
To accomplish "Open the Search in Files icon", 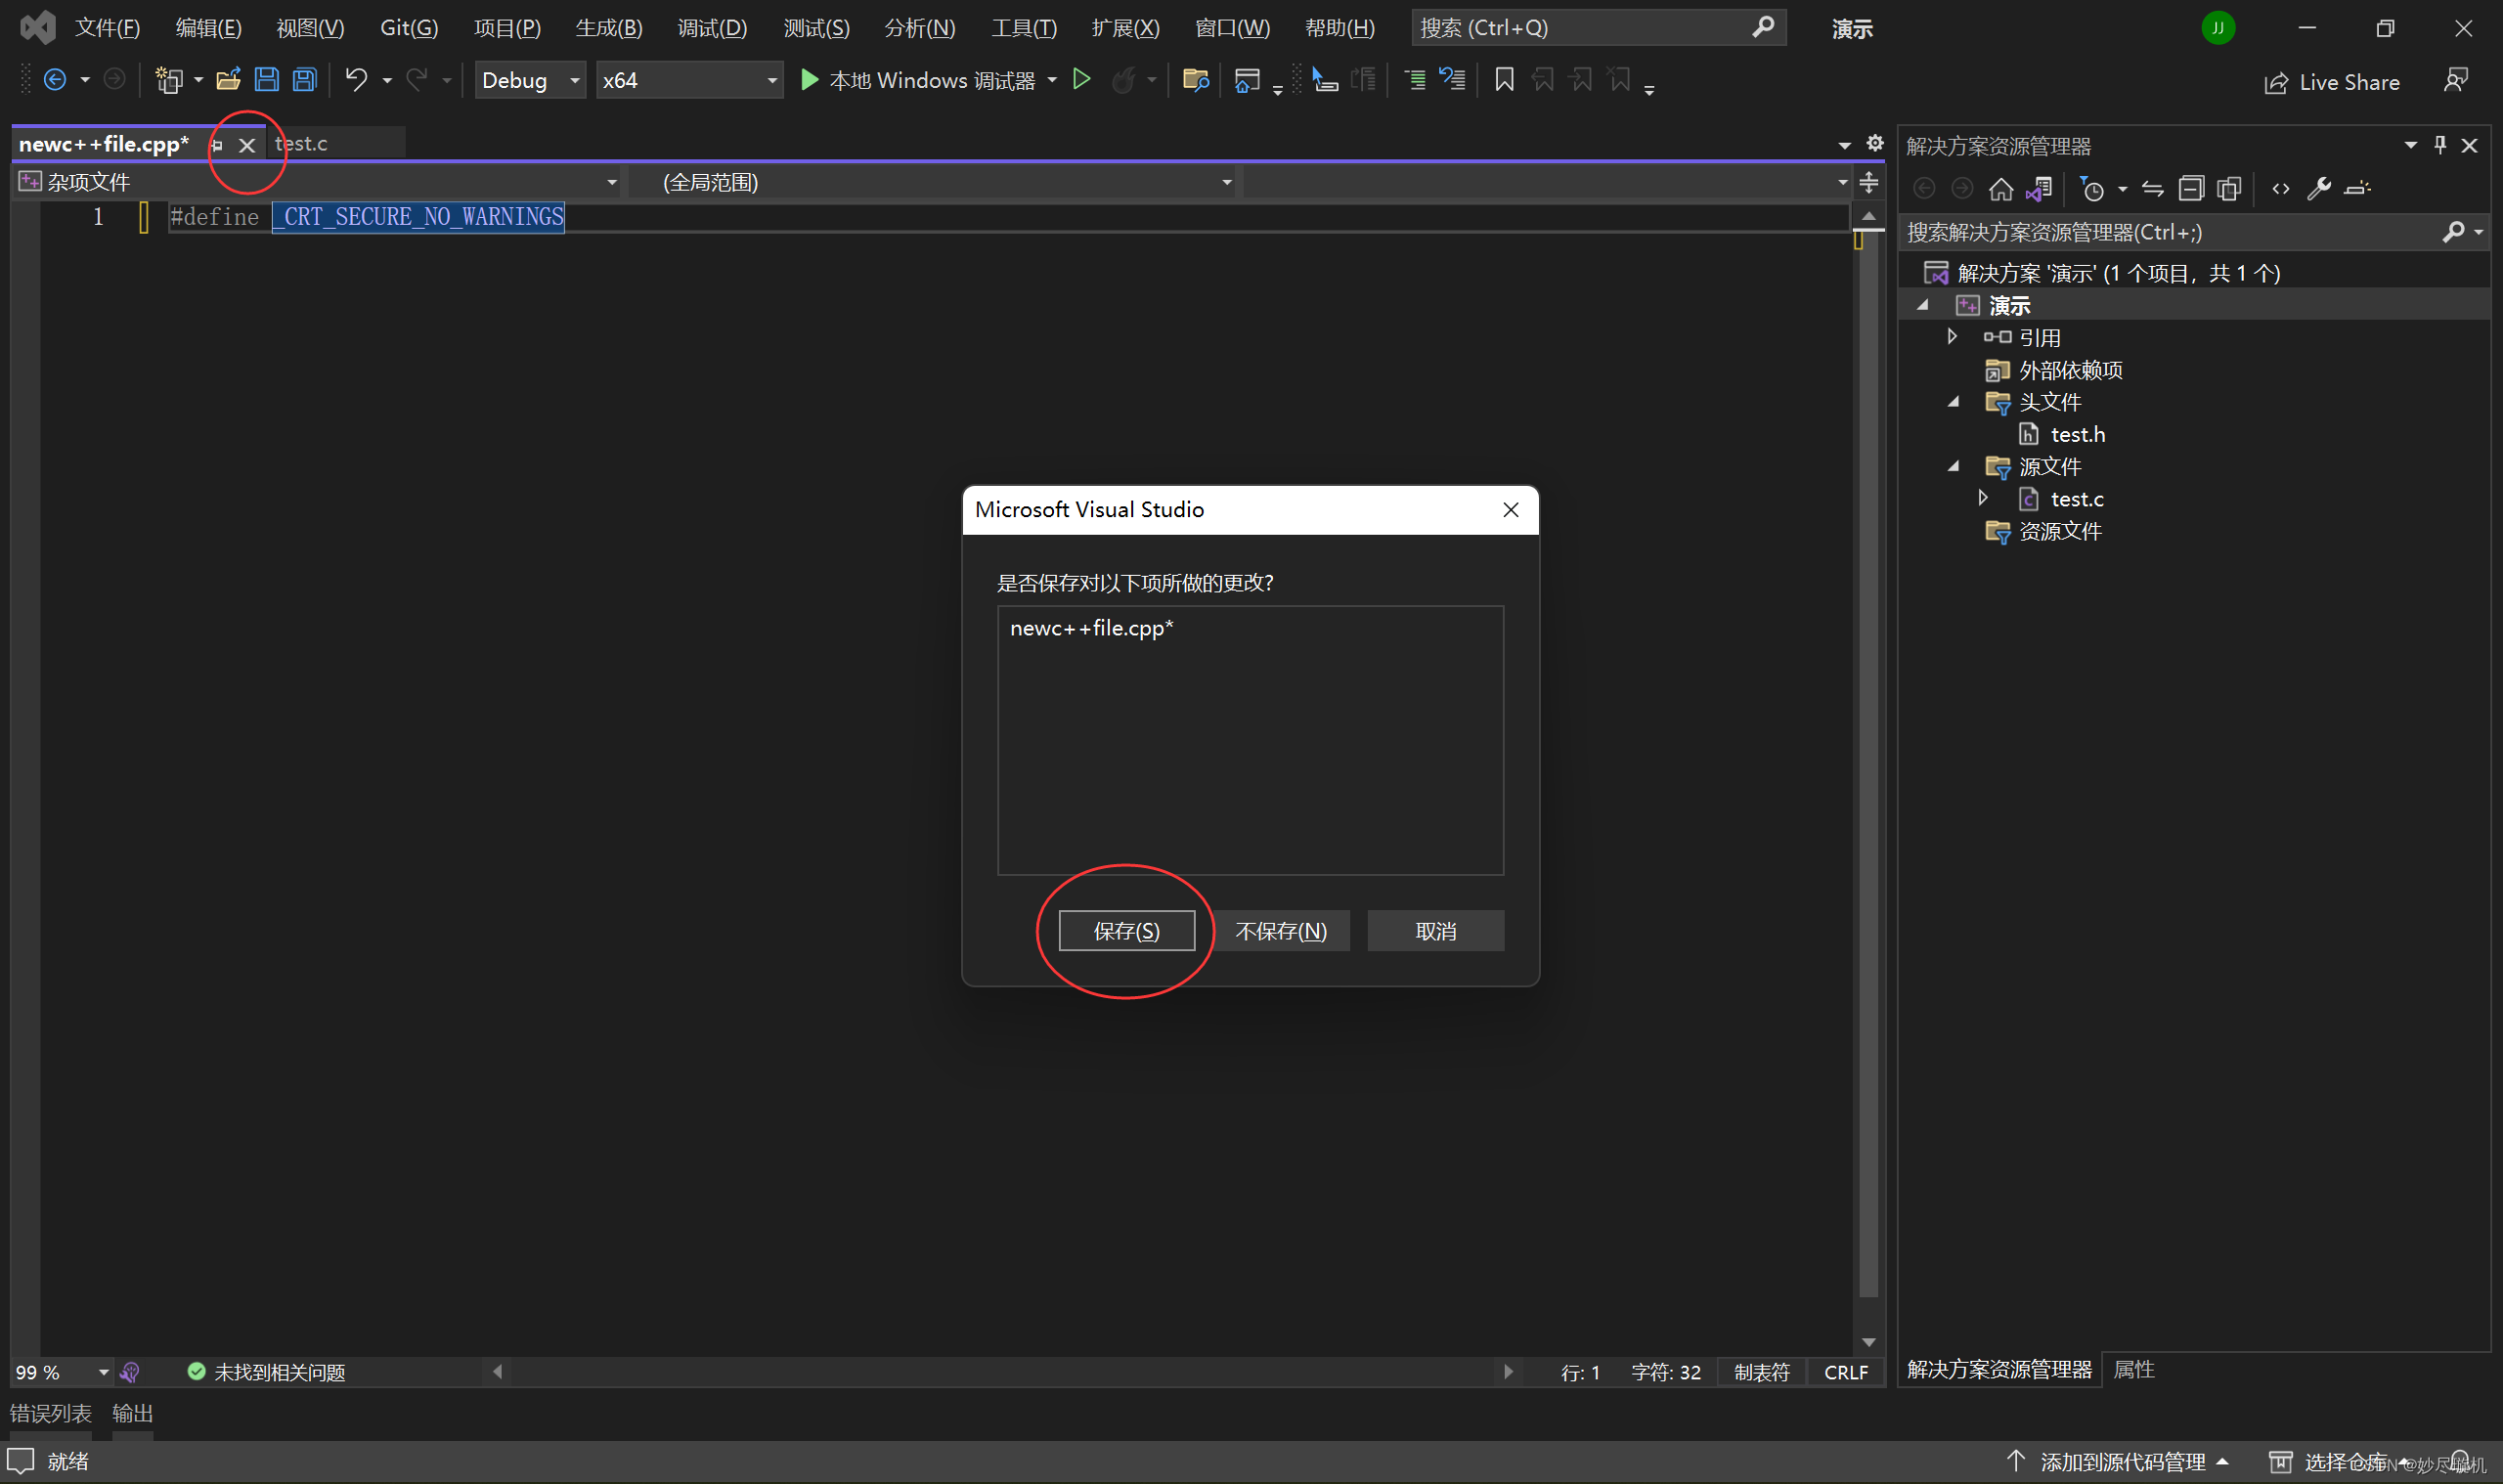I will pos(1196,80).
